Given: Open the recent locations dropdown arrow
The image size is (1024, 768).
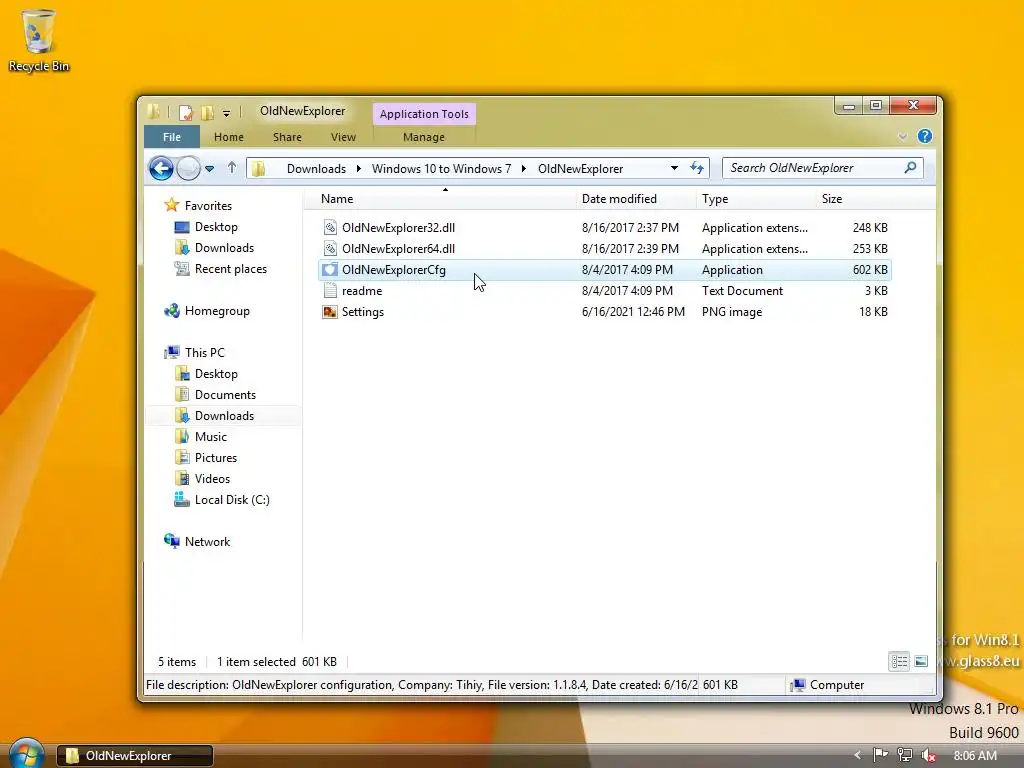Looking at the screenshot, I should point(210,168).
